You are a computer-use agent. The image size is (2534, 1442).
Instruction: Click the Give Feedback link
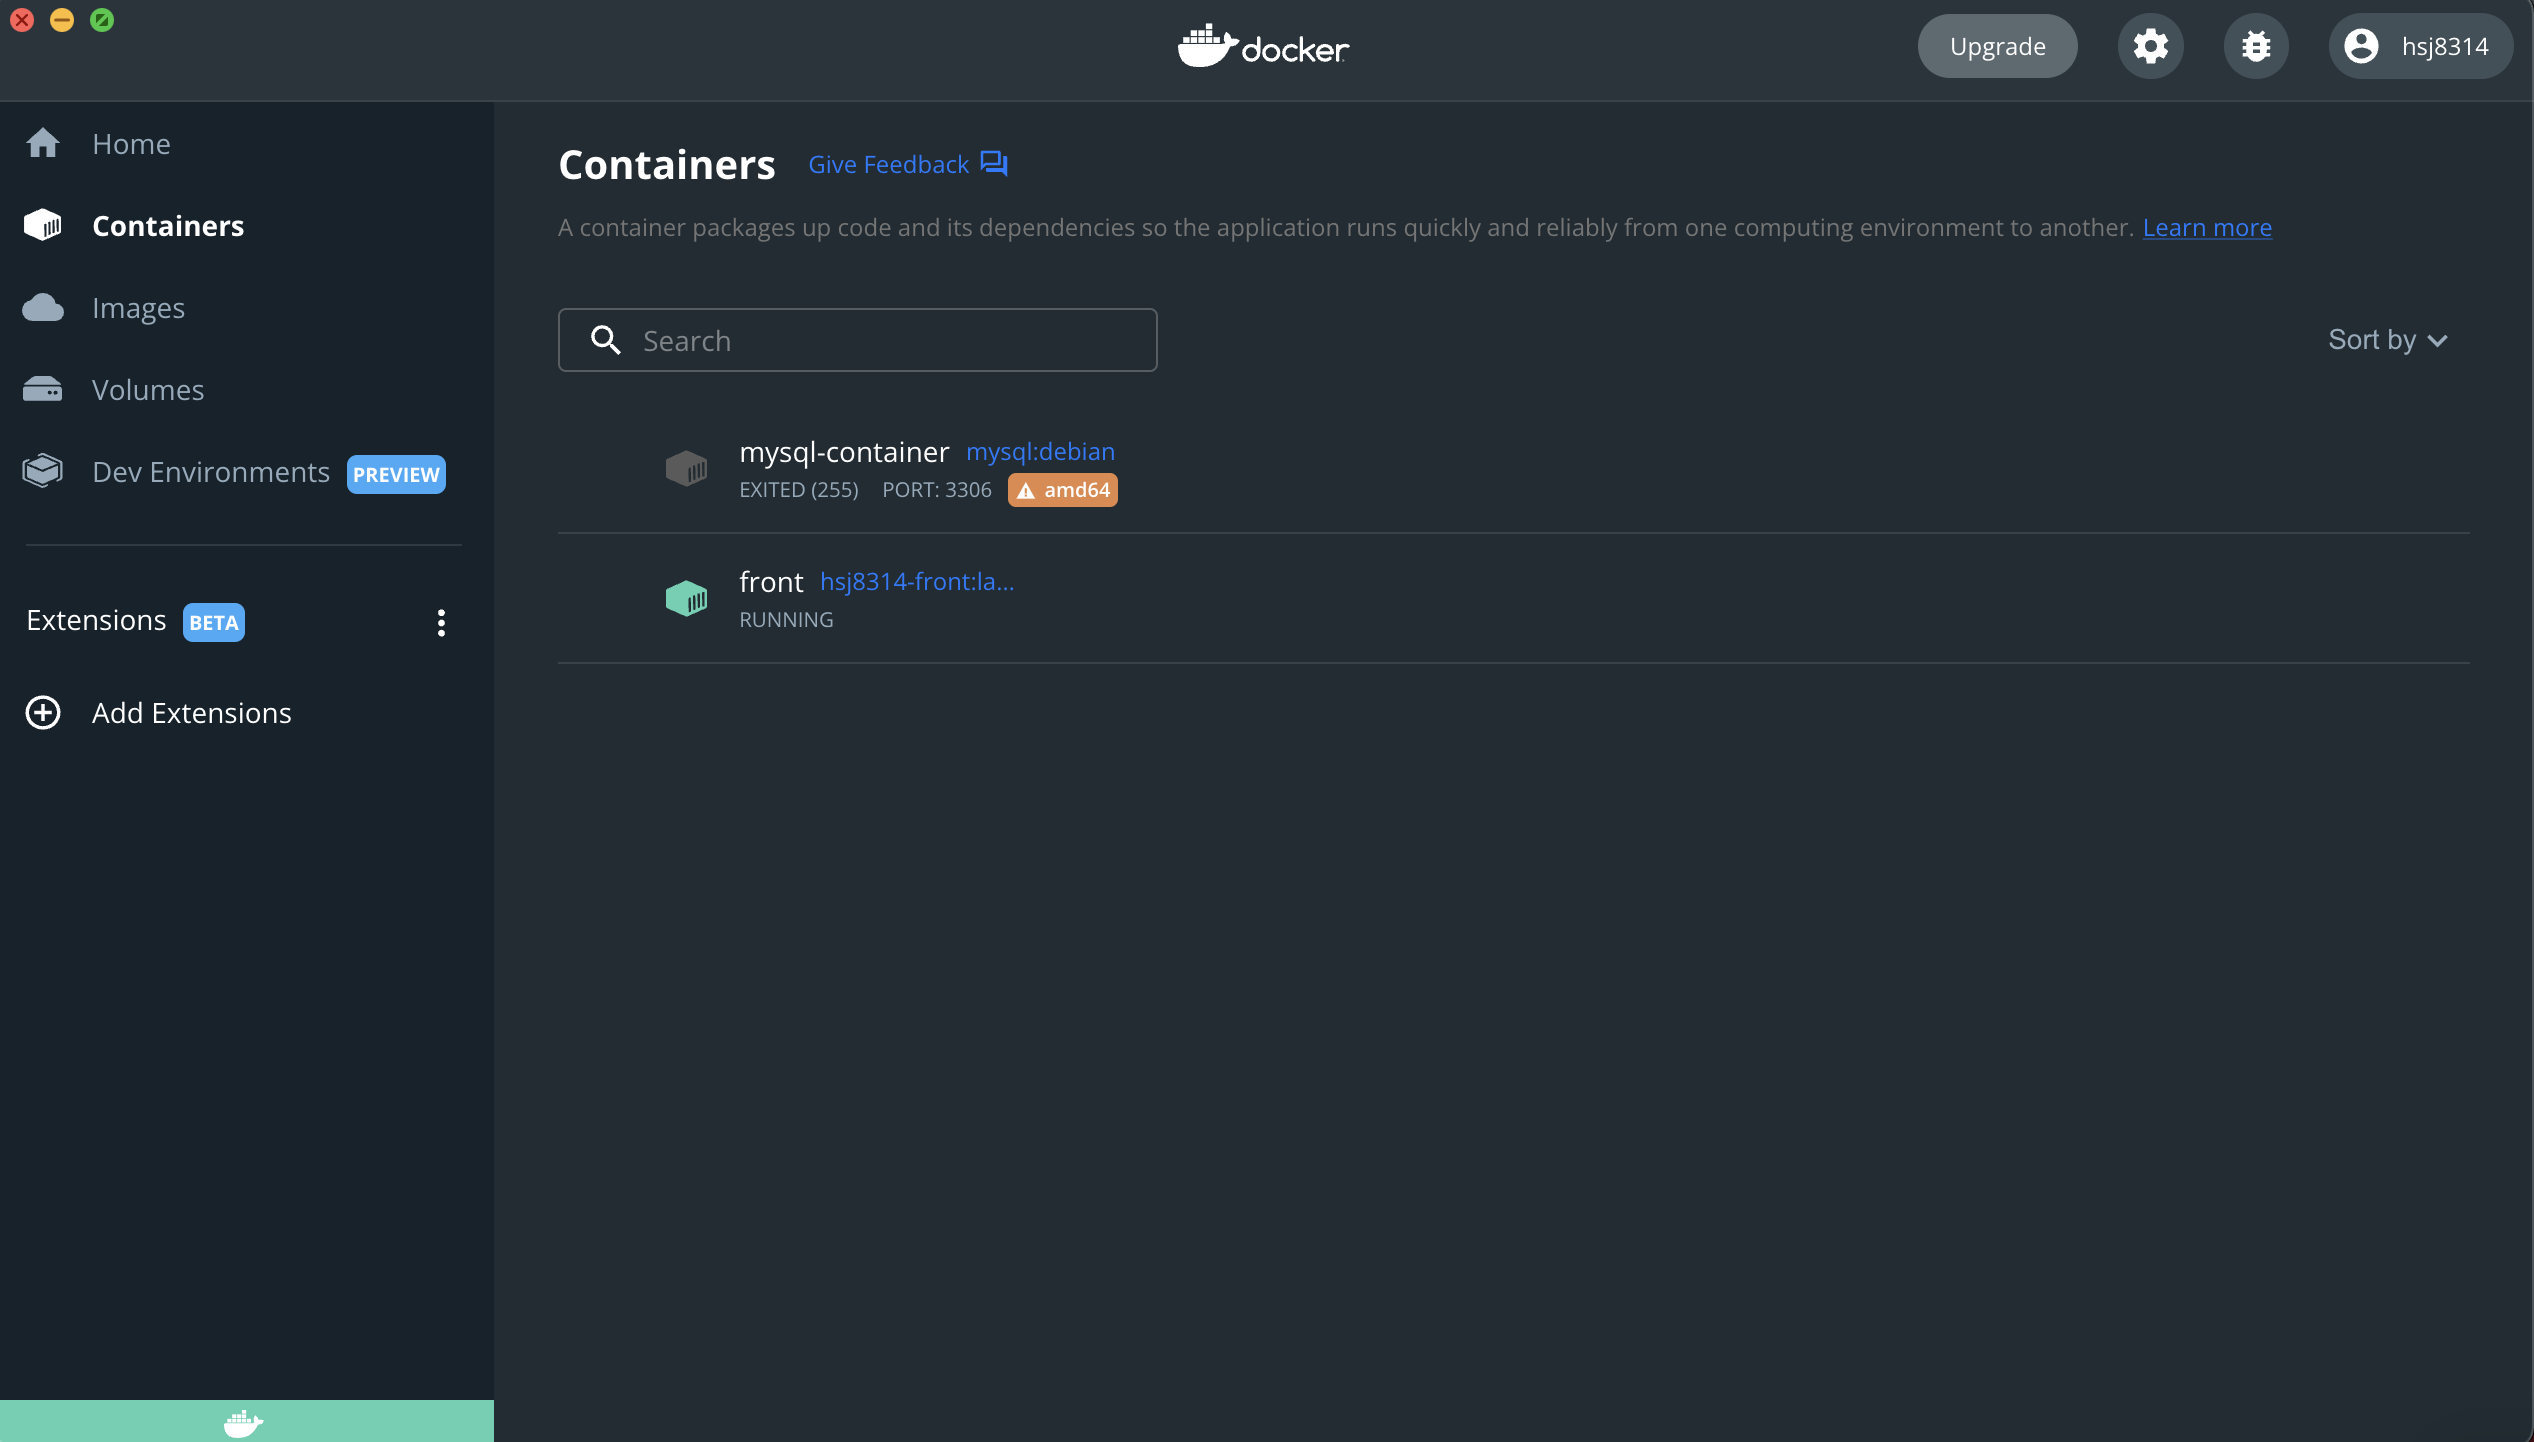coord(888,165)
